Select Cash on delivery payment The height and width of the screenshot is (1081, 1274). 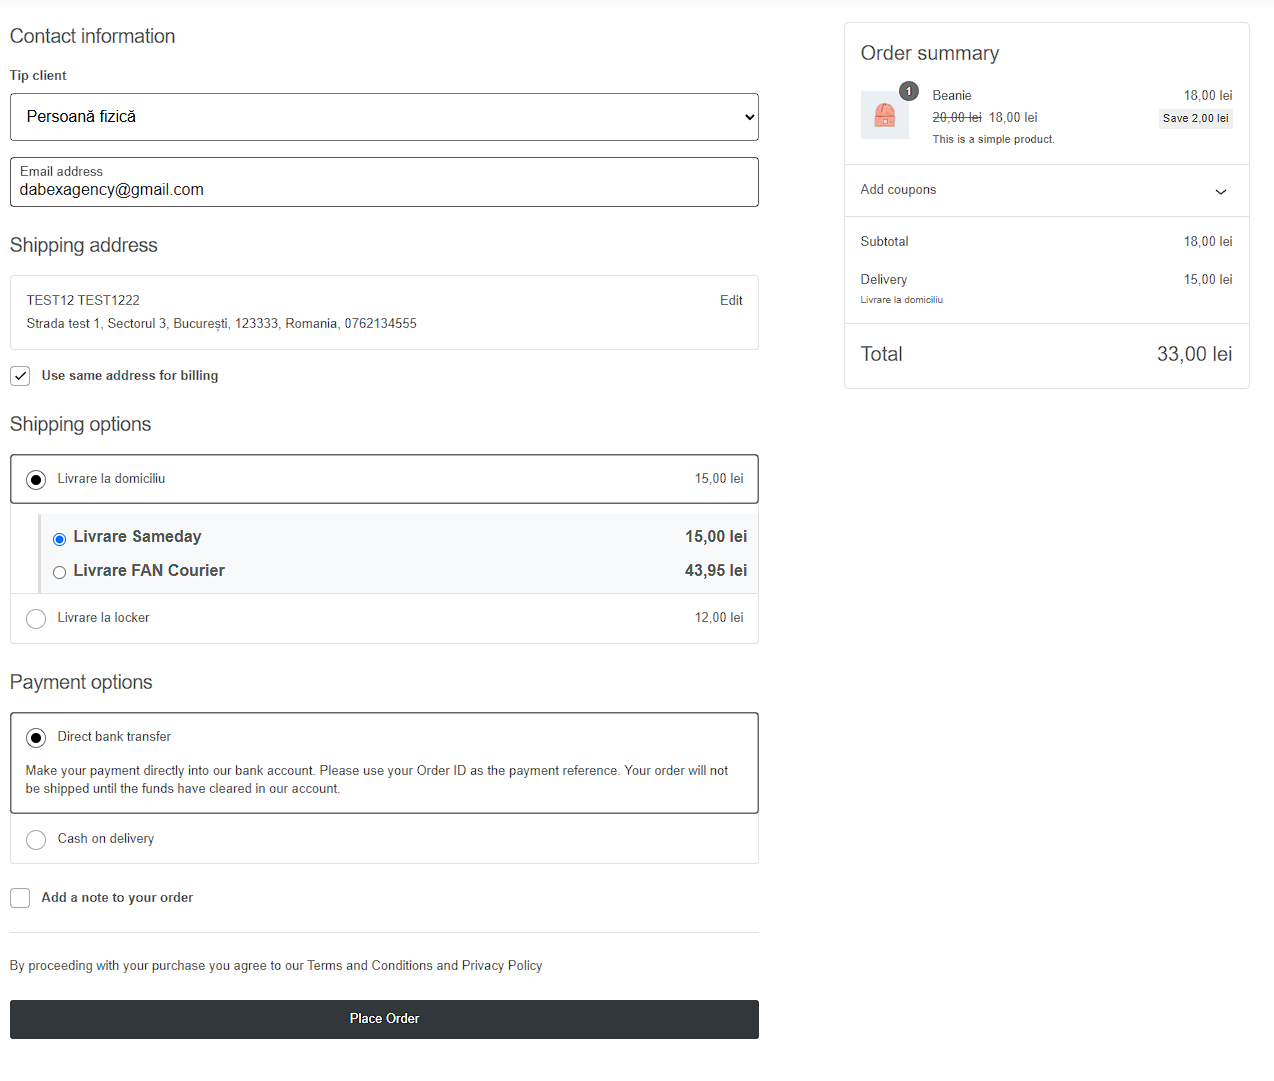pos(36,840)
